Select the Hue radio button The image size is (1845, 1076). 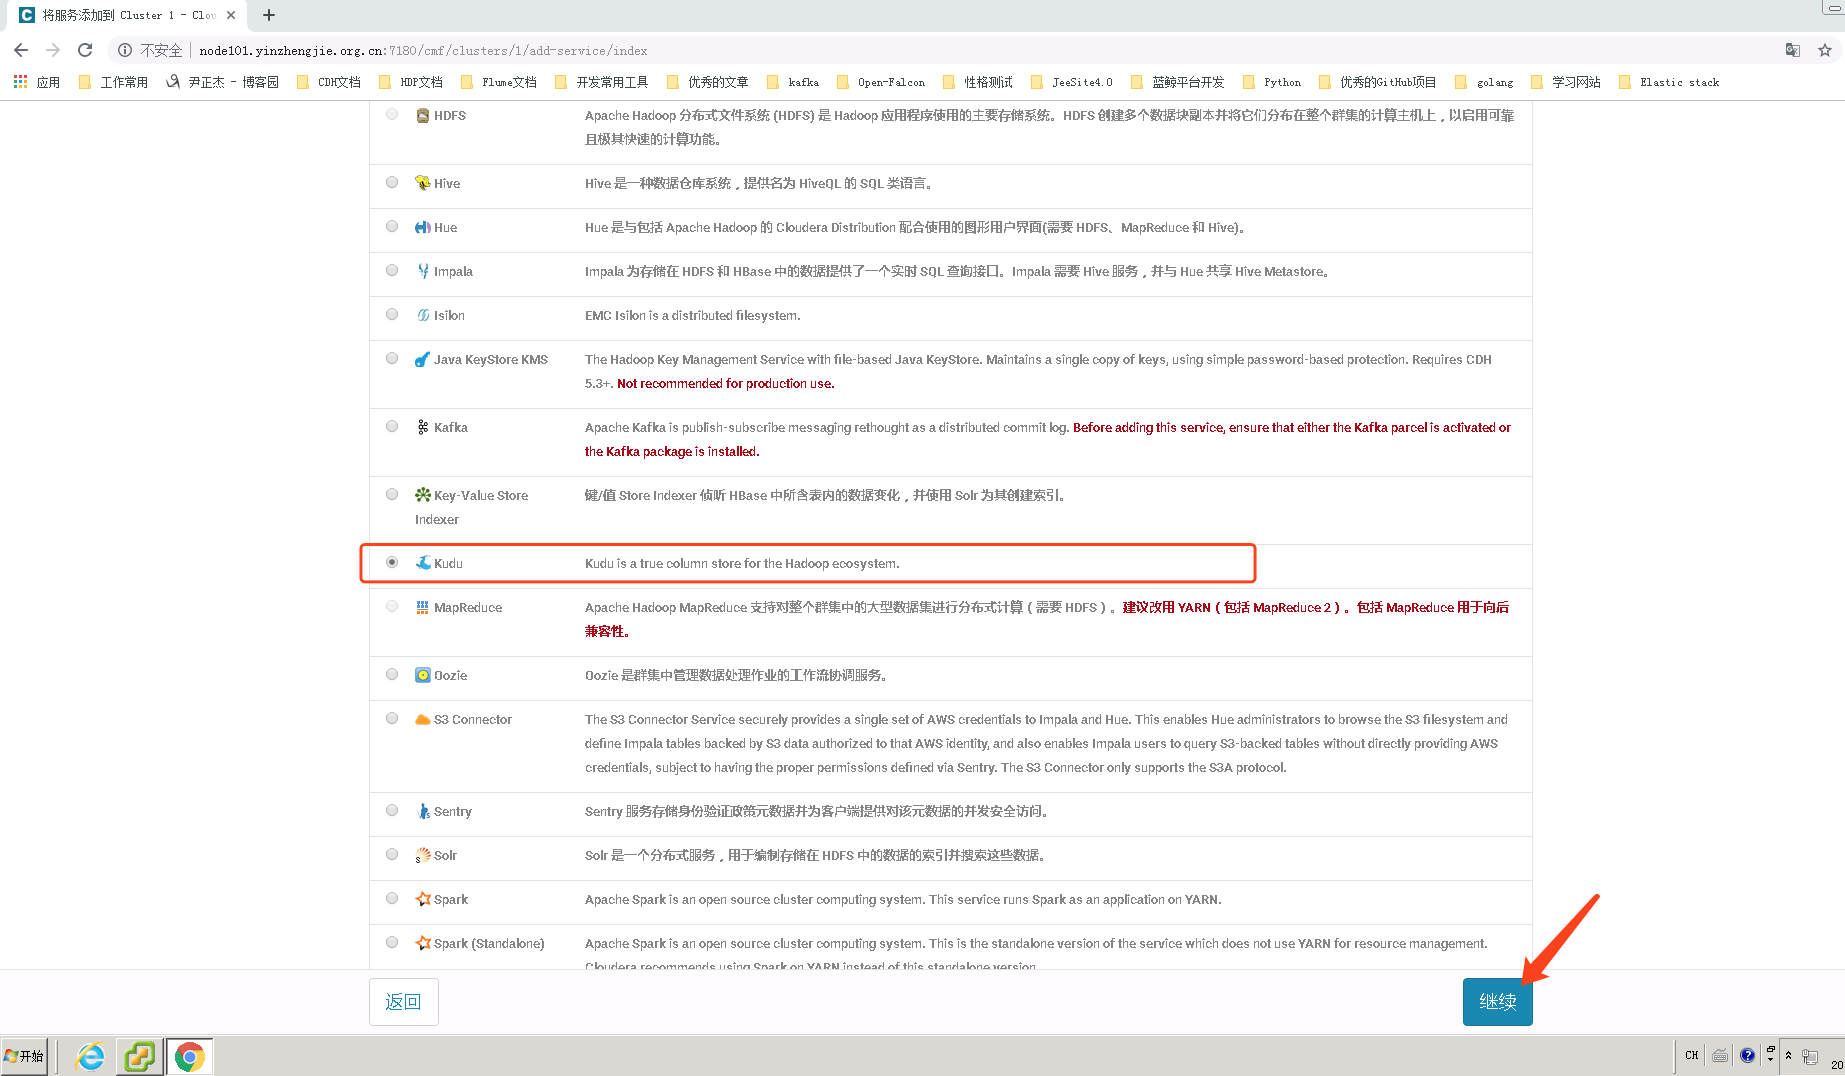tap(392, 227)
